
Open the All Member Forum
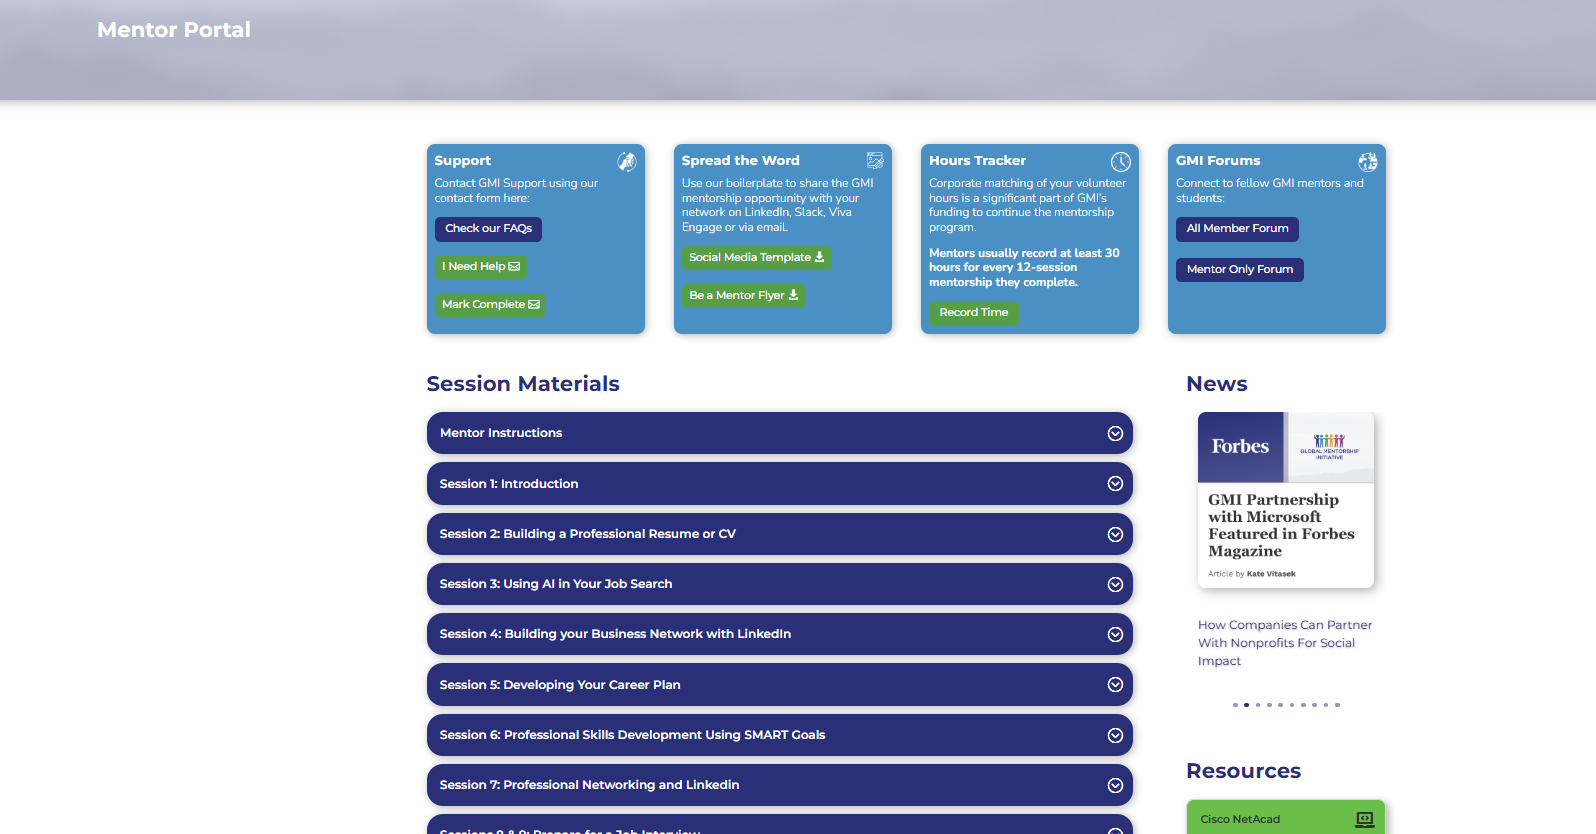[1237, 229]
